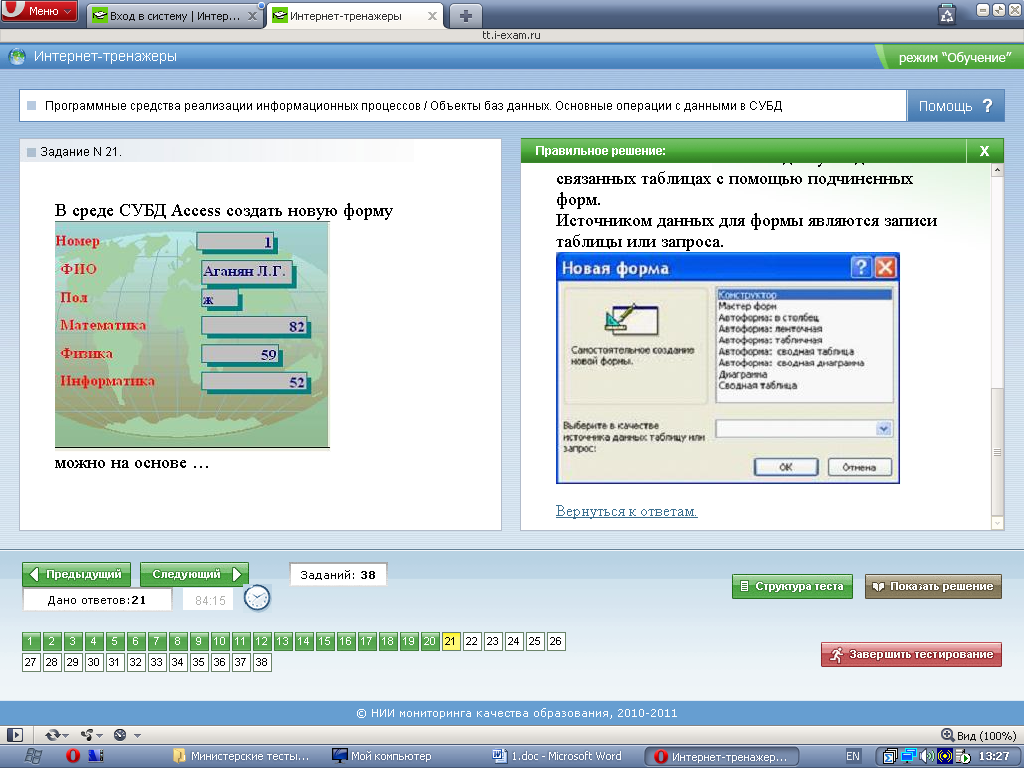Click the Новая форма dialog screenshot
Viewport: 1024px width, 768px height.
click(x=728, y=368)
